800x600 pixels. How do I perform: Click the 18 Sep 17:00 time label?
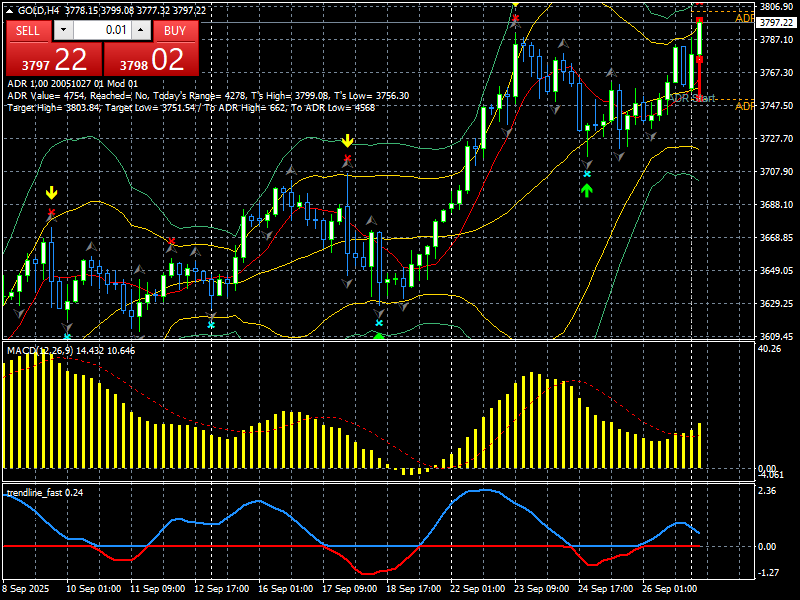tap(413, 588)
